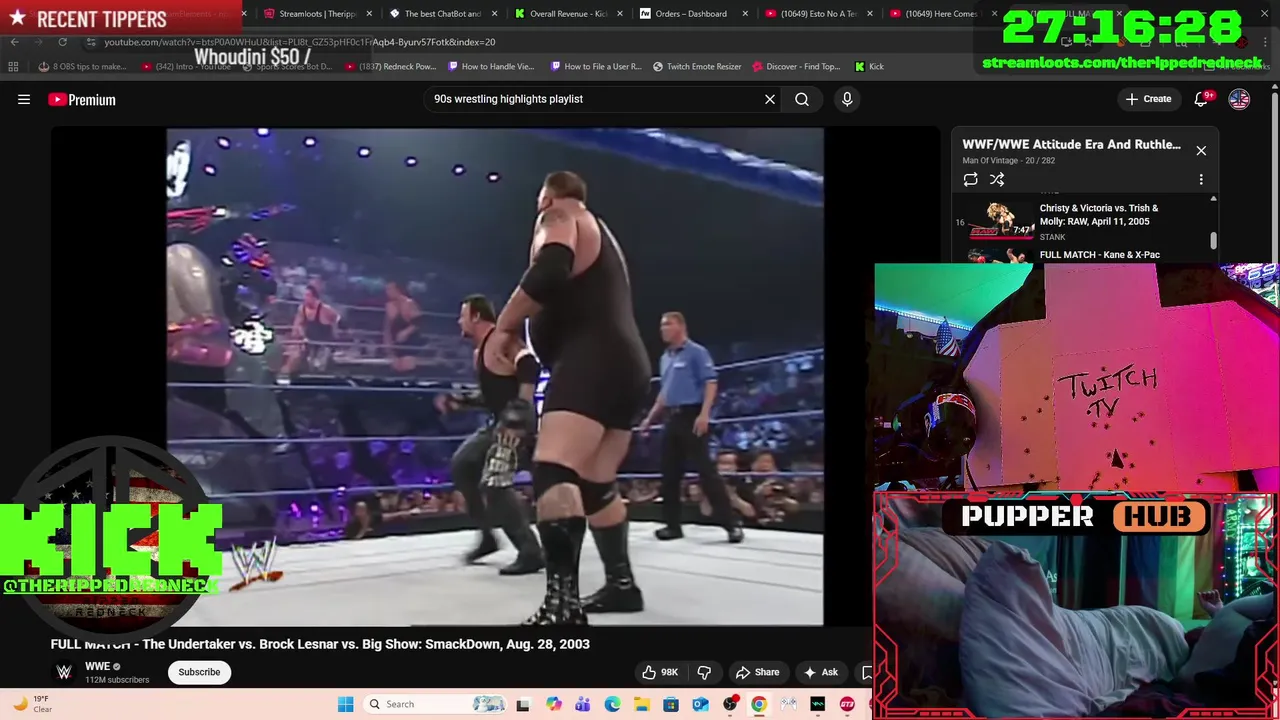The image size is (1280, 720).
Task: Open Task View on the taskbar
Action: point(522,704)
